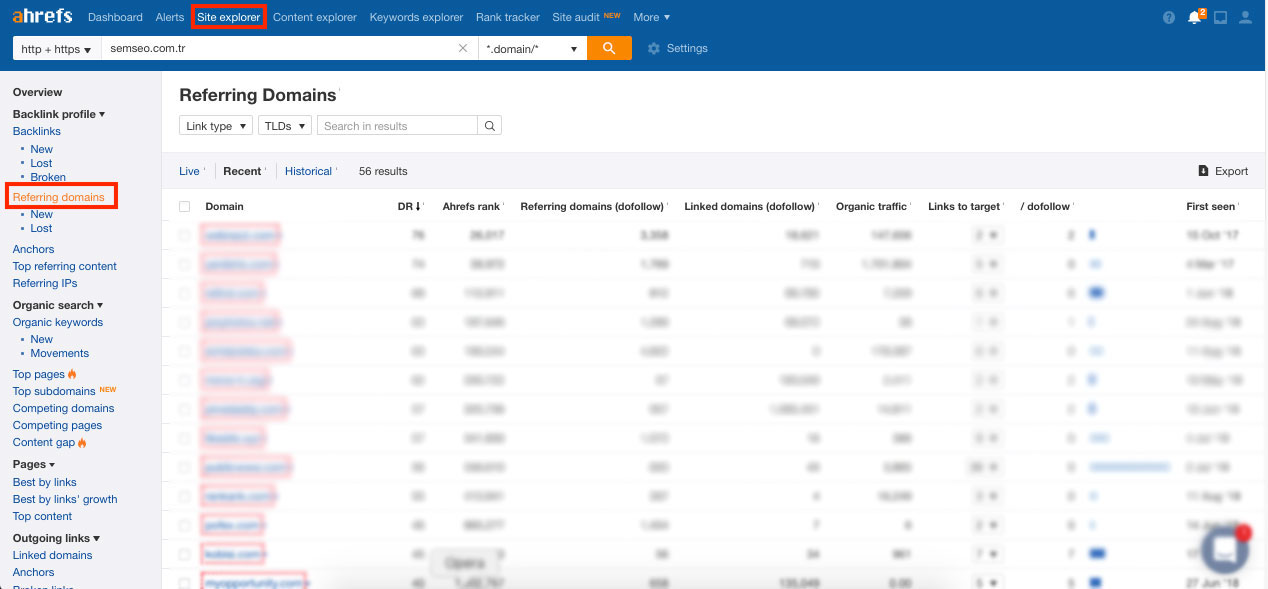1268x589 pixels.
Task: Open Organic keywords
Action: 57,322
